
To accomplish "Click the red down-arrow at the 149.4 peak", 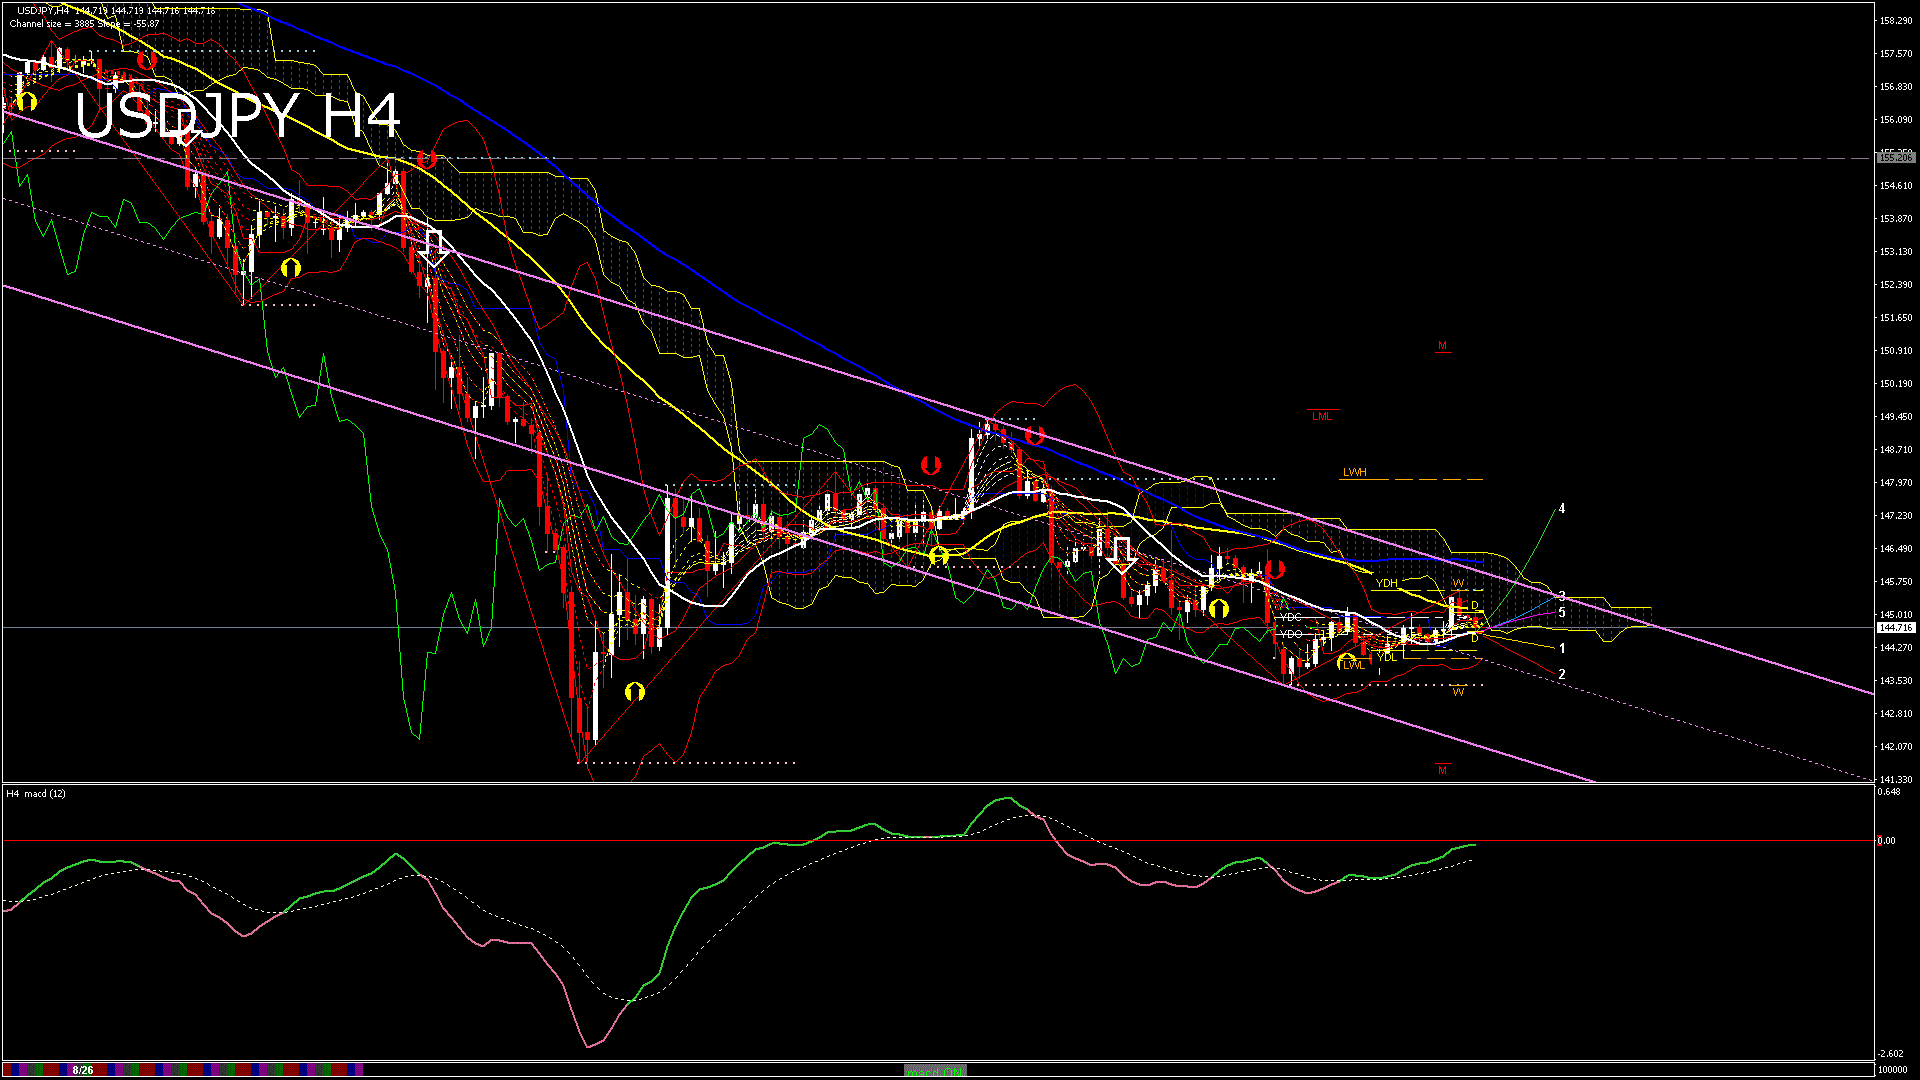I will (1034, 436).
